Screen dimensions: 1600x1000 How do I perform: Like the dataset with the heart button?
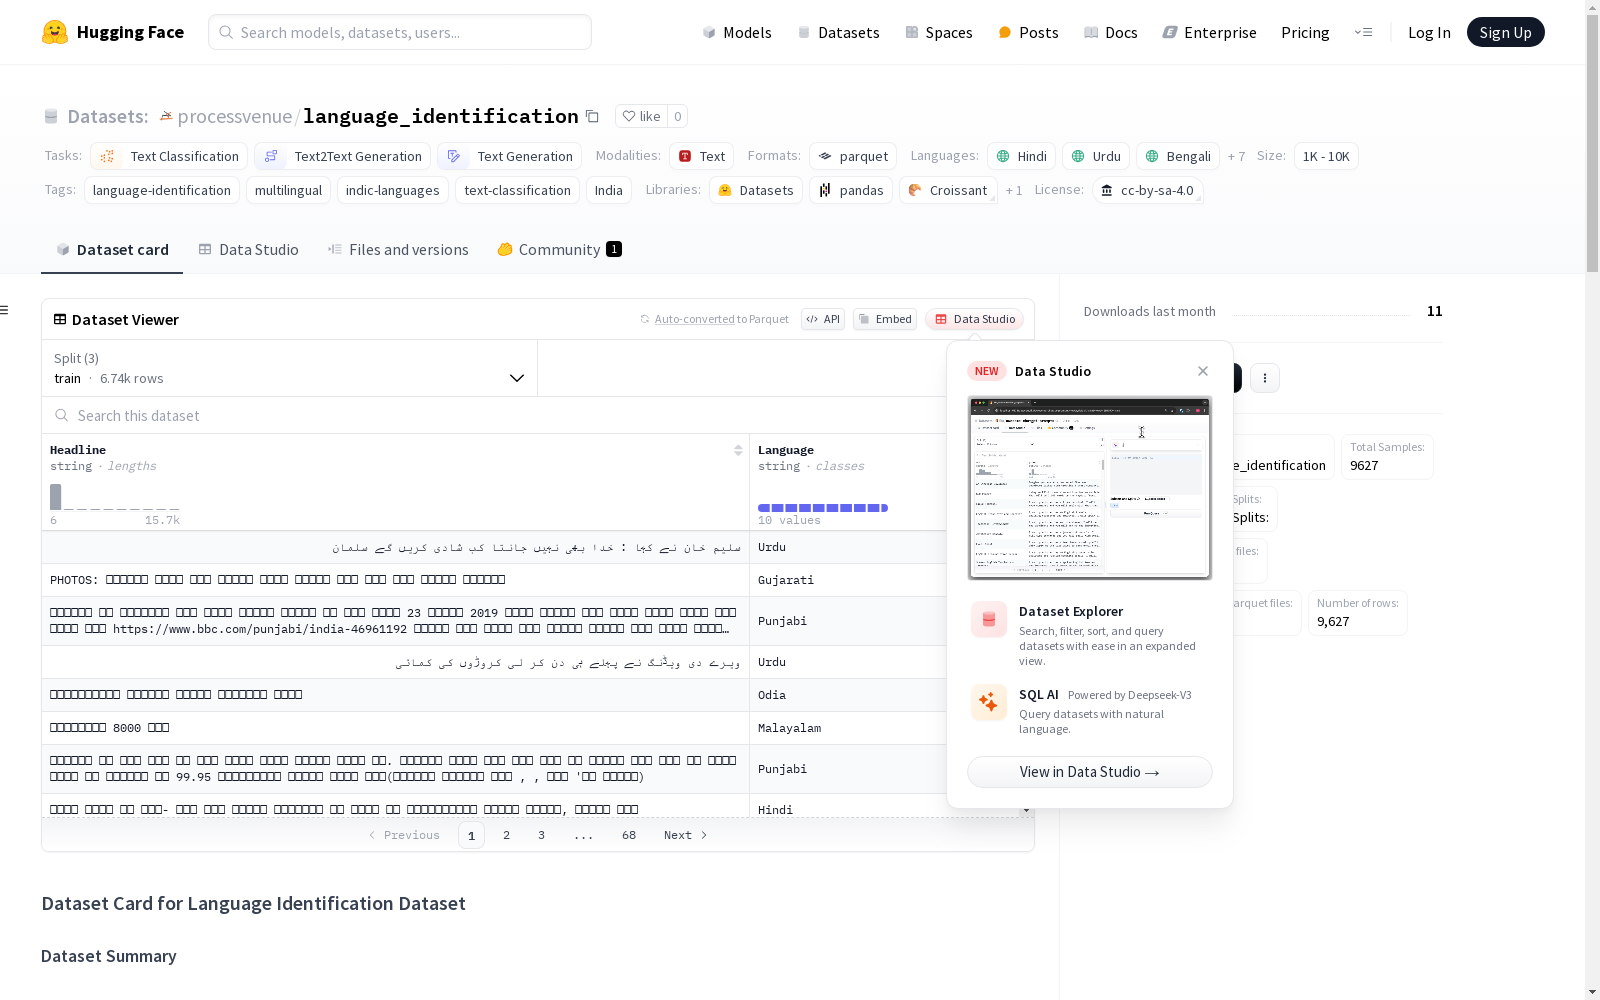pos(641,116)
